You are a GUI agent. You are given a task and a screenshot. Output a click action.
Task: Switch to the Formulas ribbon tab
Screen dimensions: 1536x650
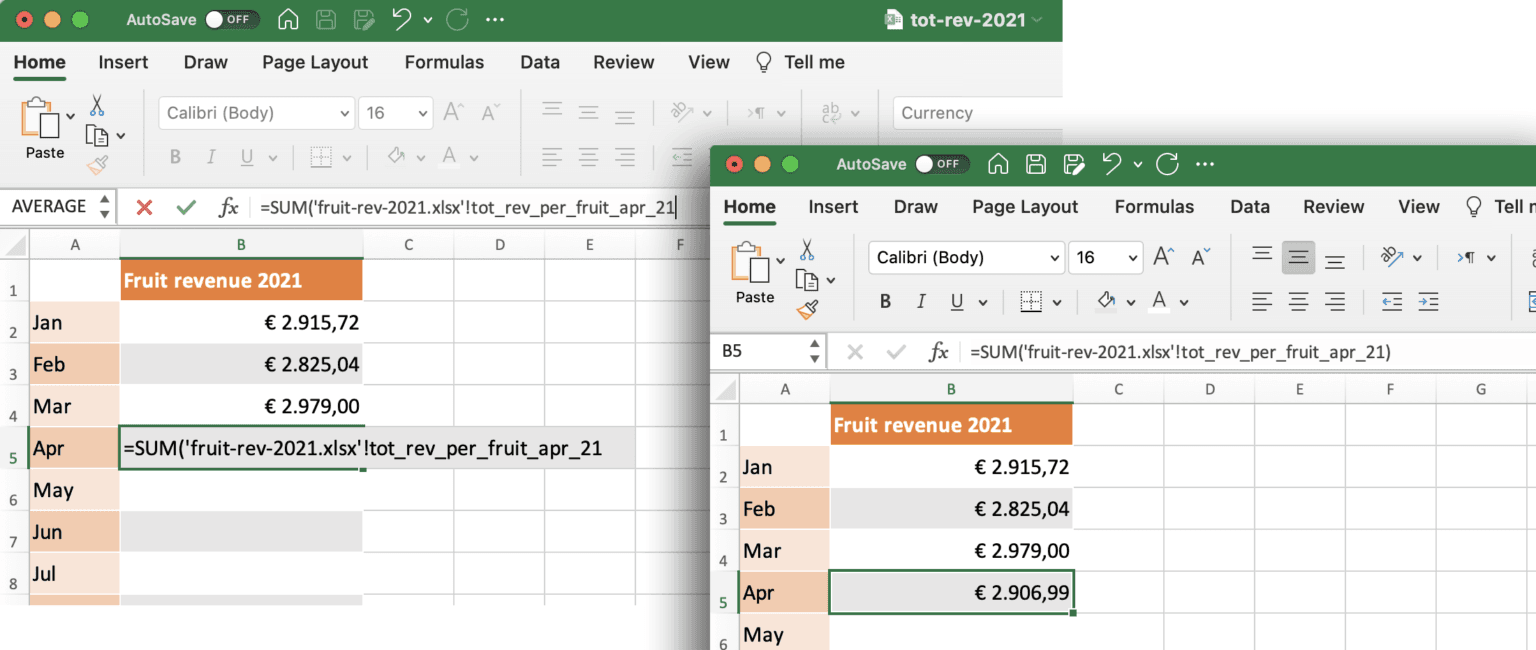coord(1154,207)
